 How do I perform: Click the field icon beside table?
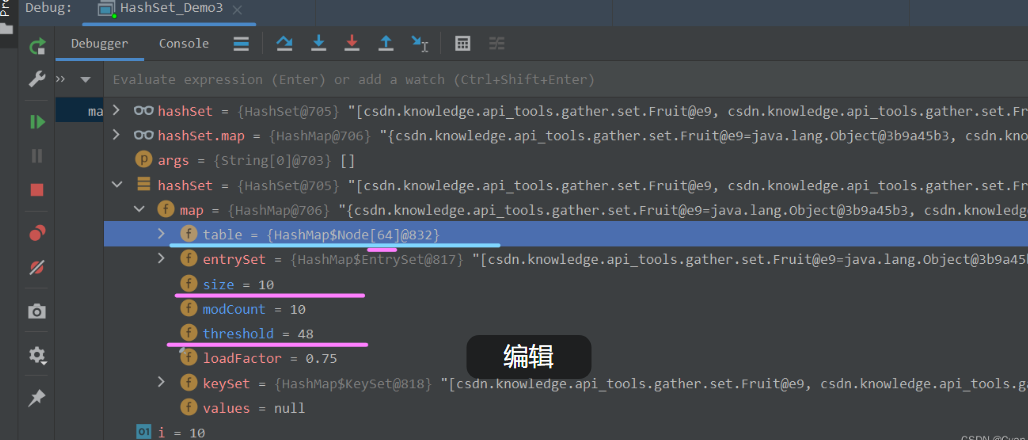coord(189,234)
